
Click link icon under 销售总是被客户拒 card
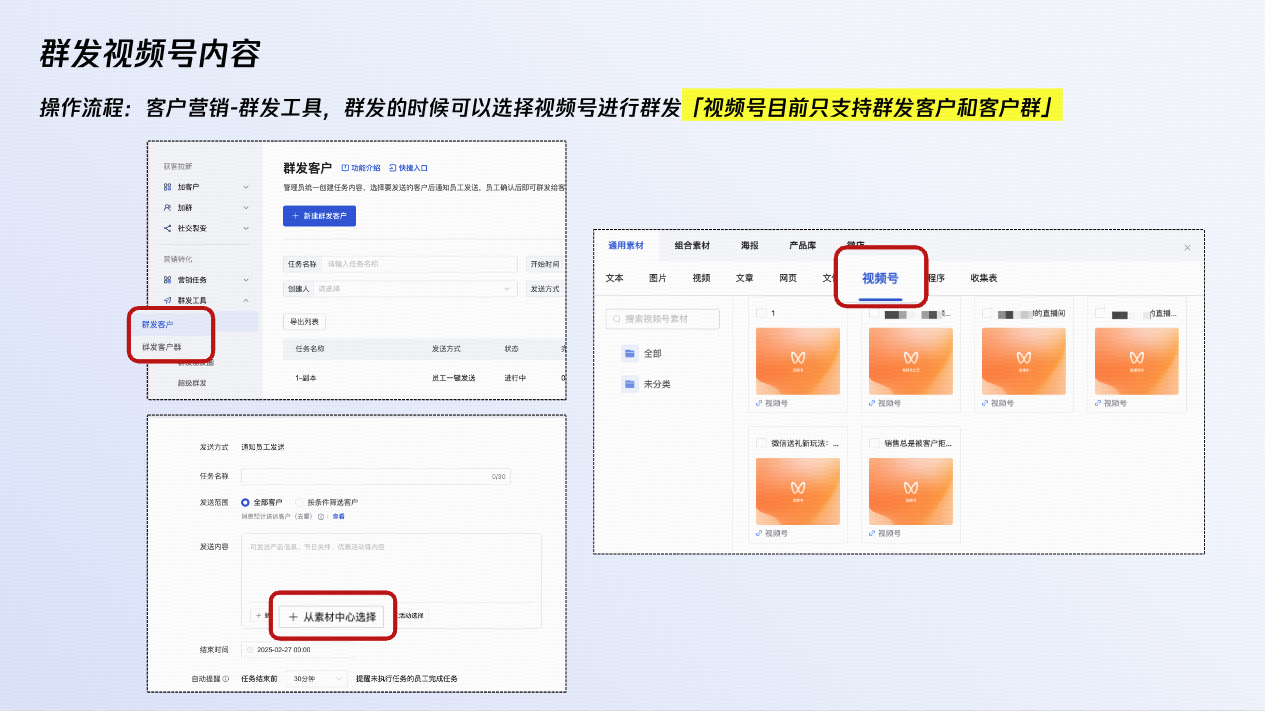click(x=872, y=533)
